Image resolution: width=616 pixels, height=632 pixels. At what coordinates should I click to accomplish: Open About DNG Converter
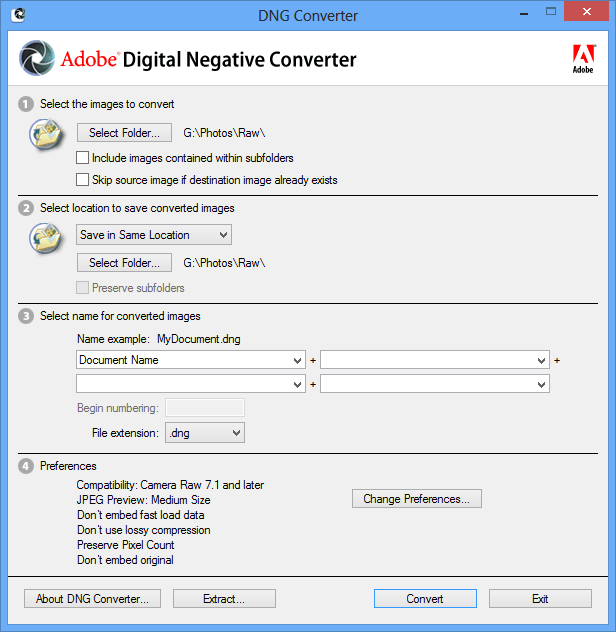[x=92, y=599]
